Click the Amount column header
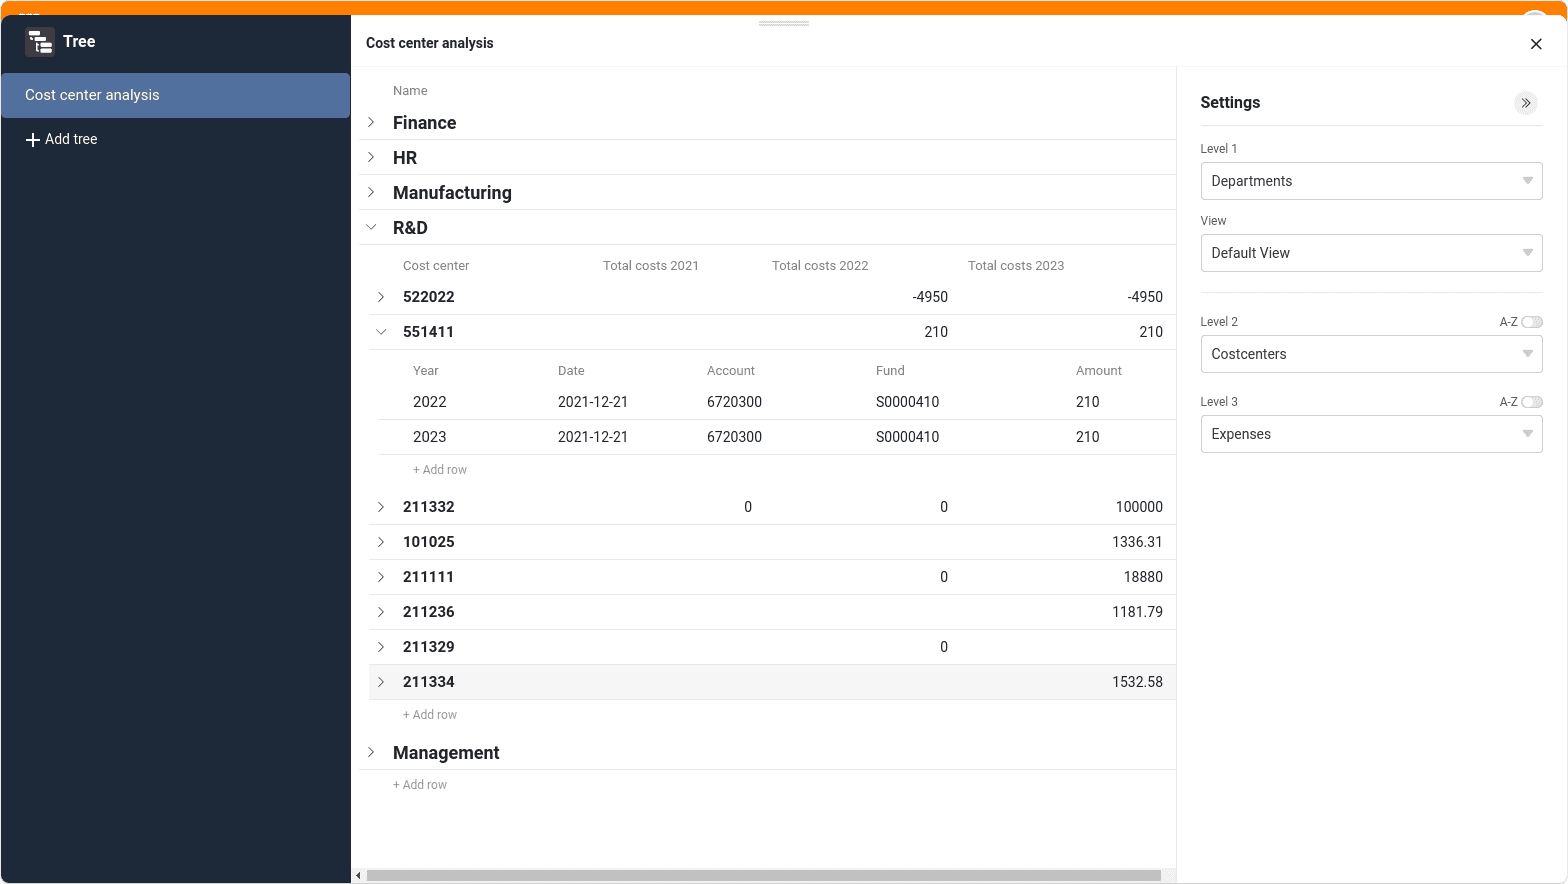The width and height of the screenshot is (1568, 884). (x=1099, y=371)
